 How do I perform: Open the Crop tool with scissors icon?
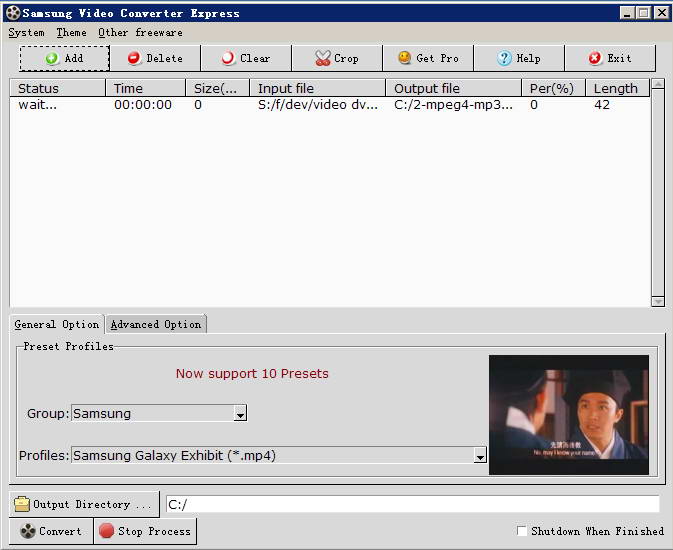pos(337,58)
